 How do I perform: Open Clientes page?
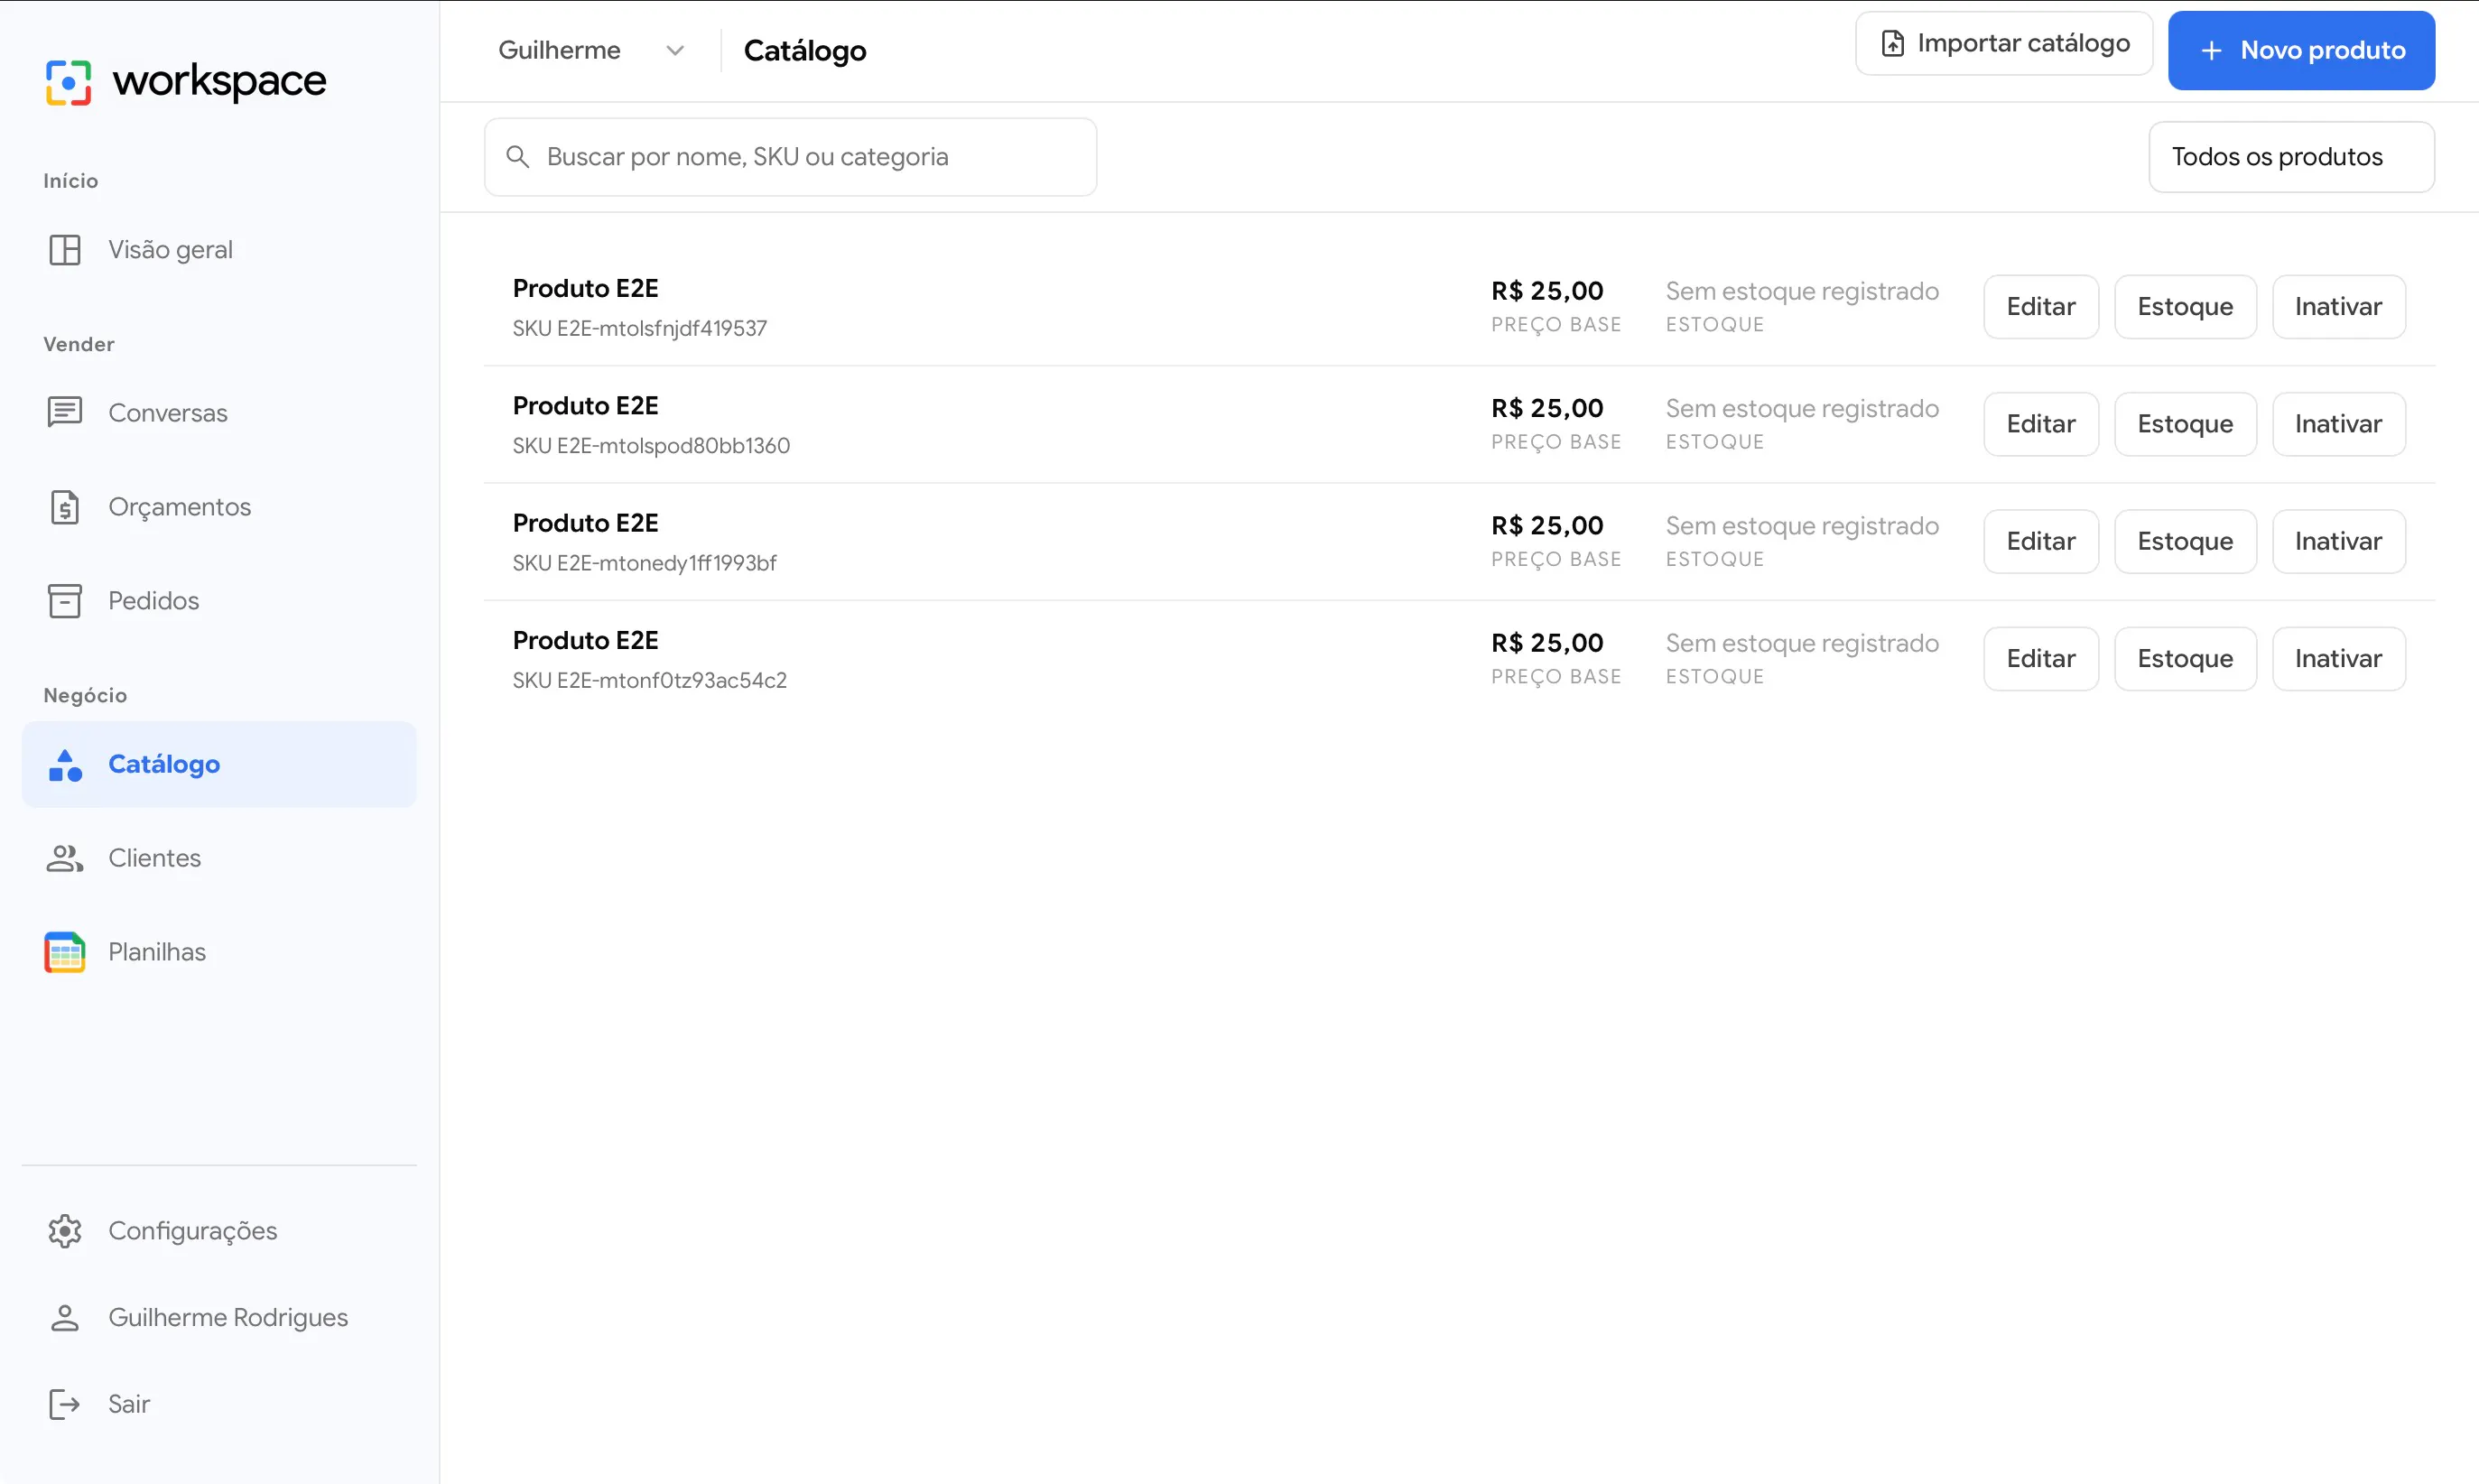coord(219,858)
